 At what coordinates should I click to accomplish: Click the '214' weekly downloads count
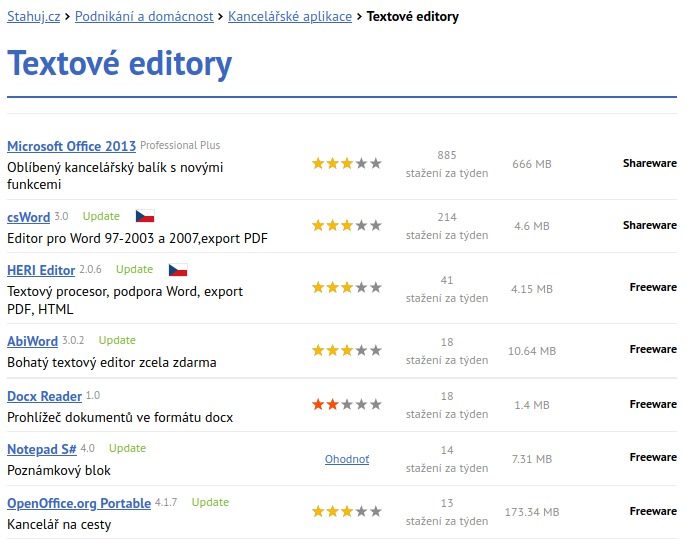[447, 217]
